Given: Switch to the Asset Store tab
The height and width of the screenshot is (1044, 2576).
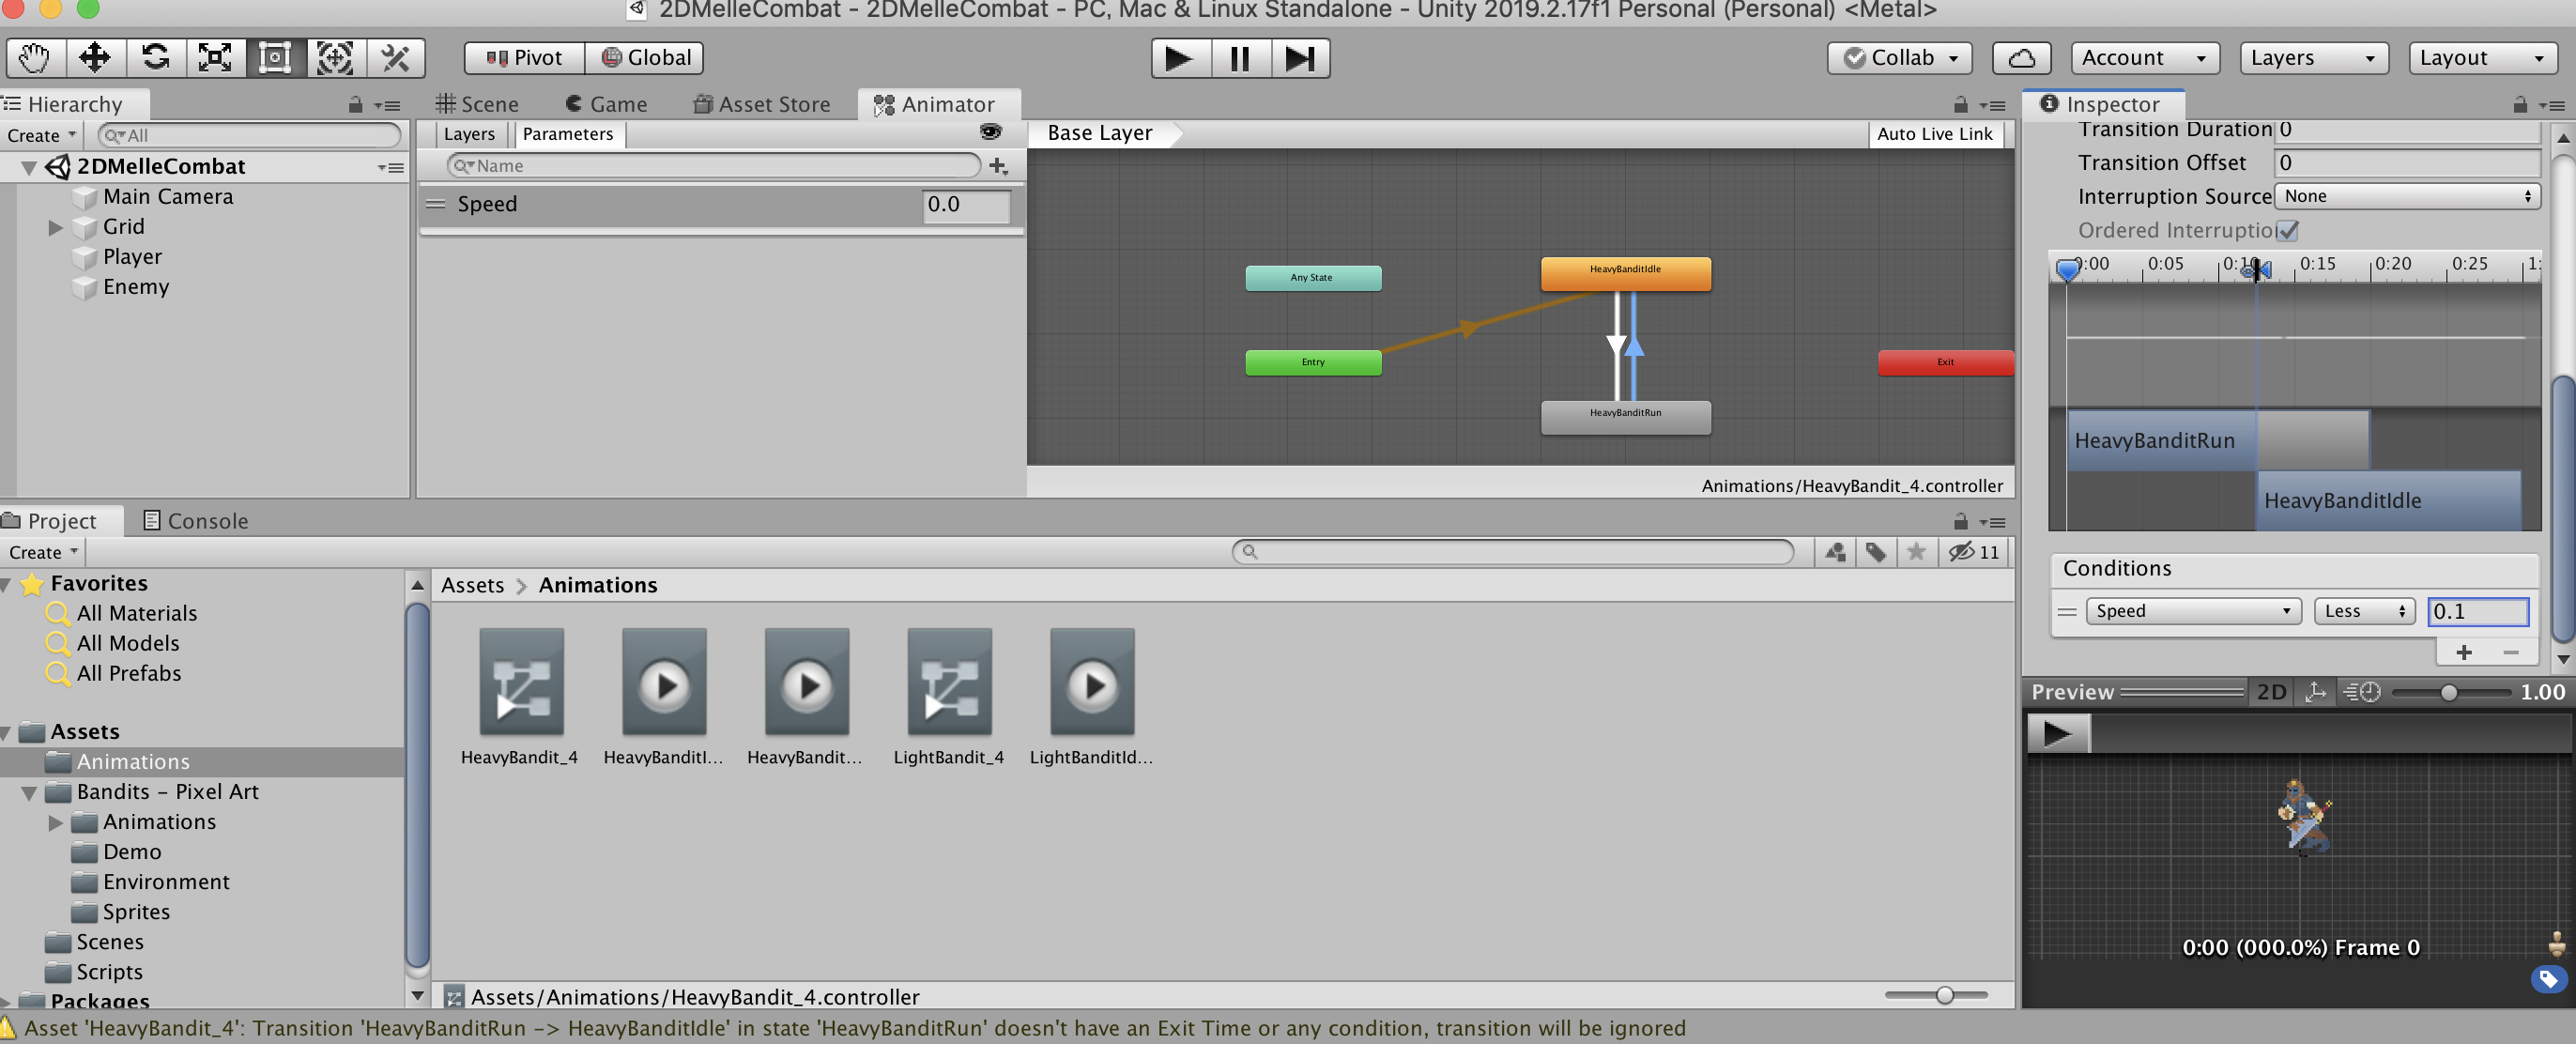Looking at the screenshot, I should point(762,104).
